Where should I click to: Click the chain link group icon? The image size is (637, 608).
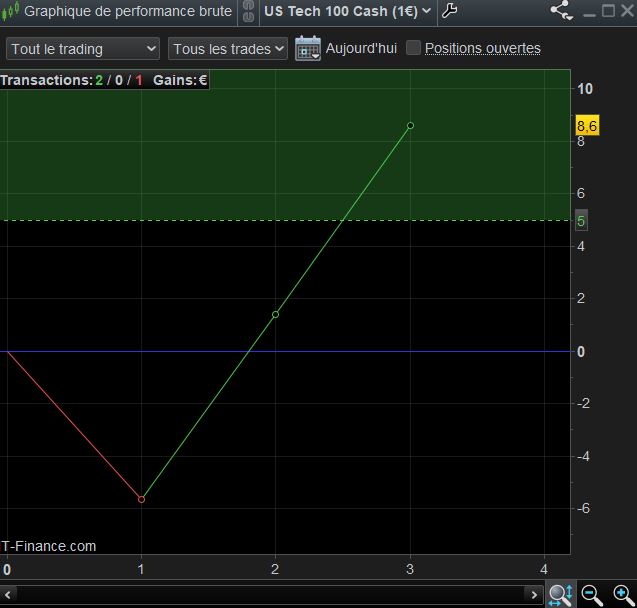click(x=248, y=11)
